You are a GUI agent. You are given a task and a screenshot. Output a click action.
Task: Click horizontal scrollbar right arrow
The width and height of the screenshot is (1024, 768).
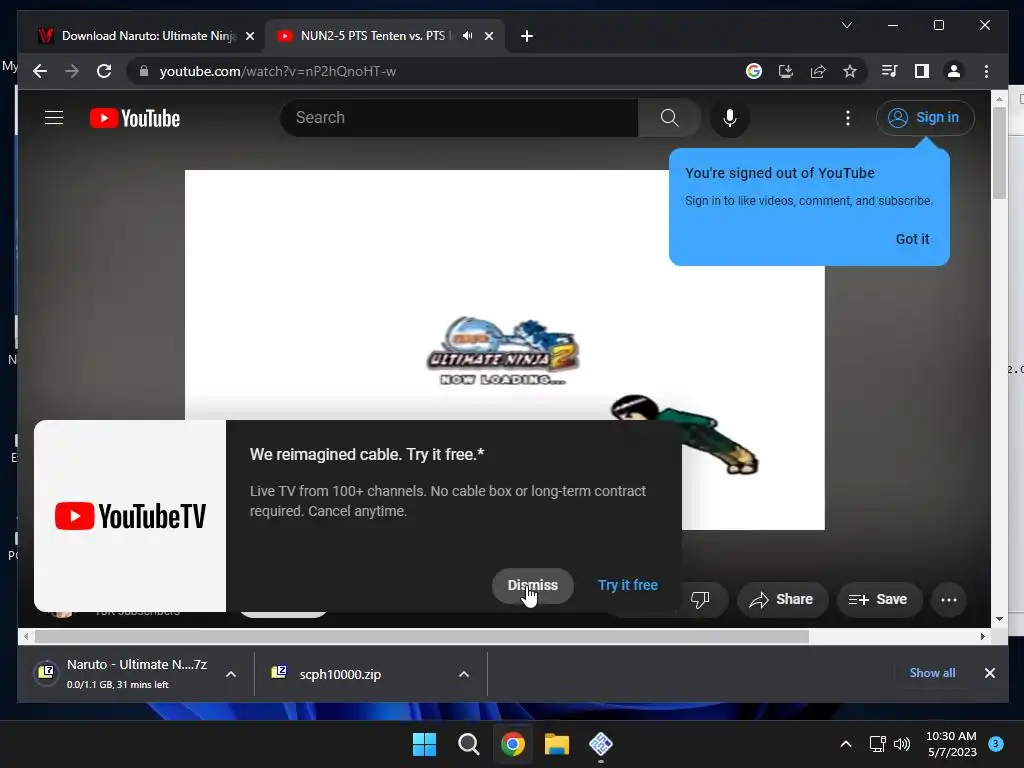click(x=983, y=636)
